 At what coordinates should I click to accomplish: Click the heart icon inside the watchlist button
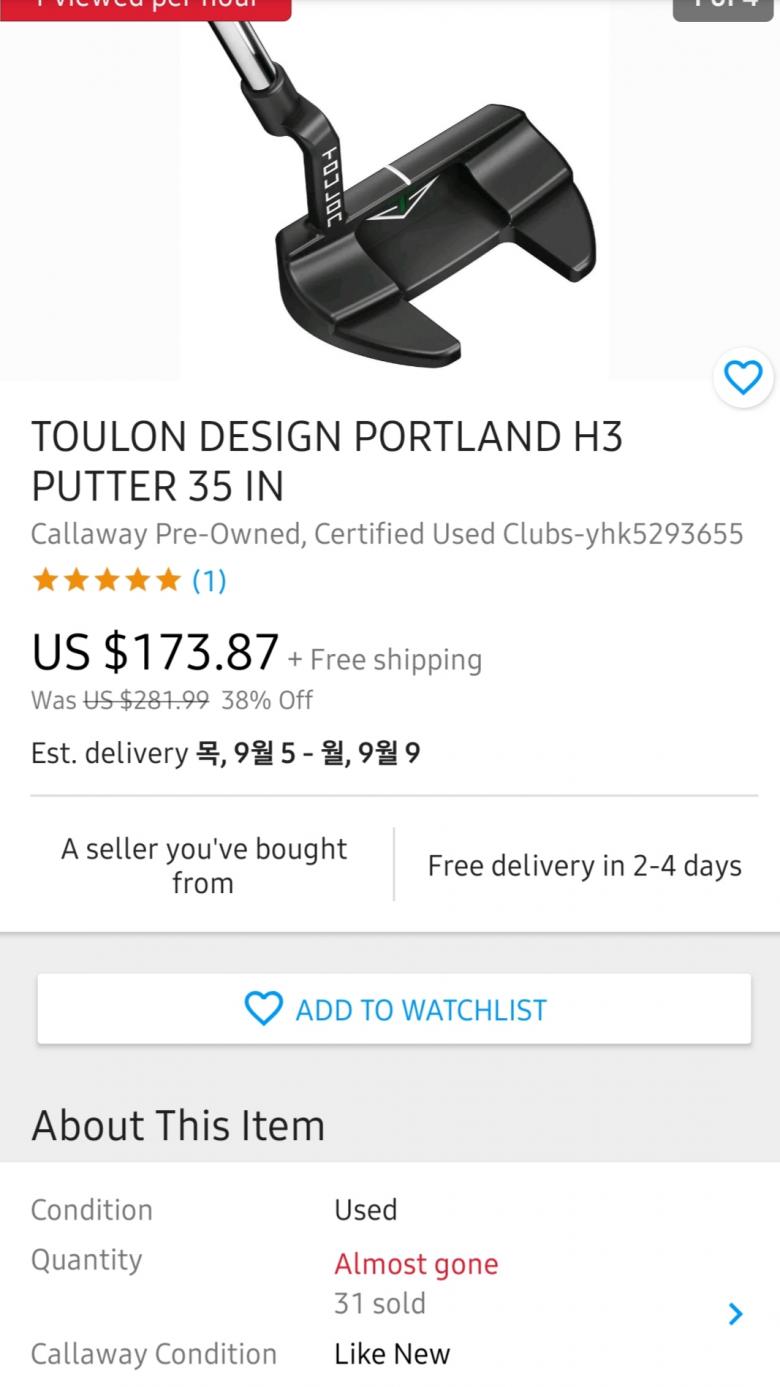(x=264, y=1009)
